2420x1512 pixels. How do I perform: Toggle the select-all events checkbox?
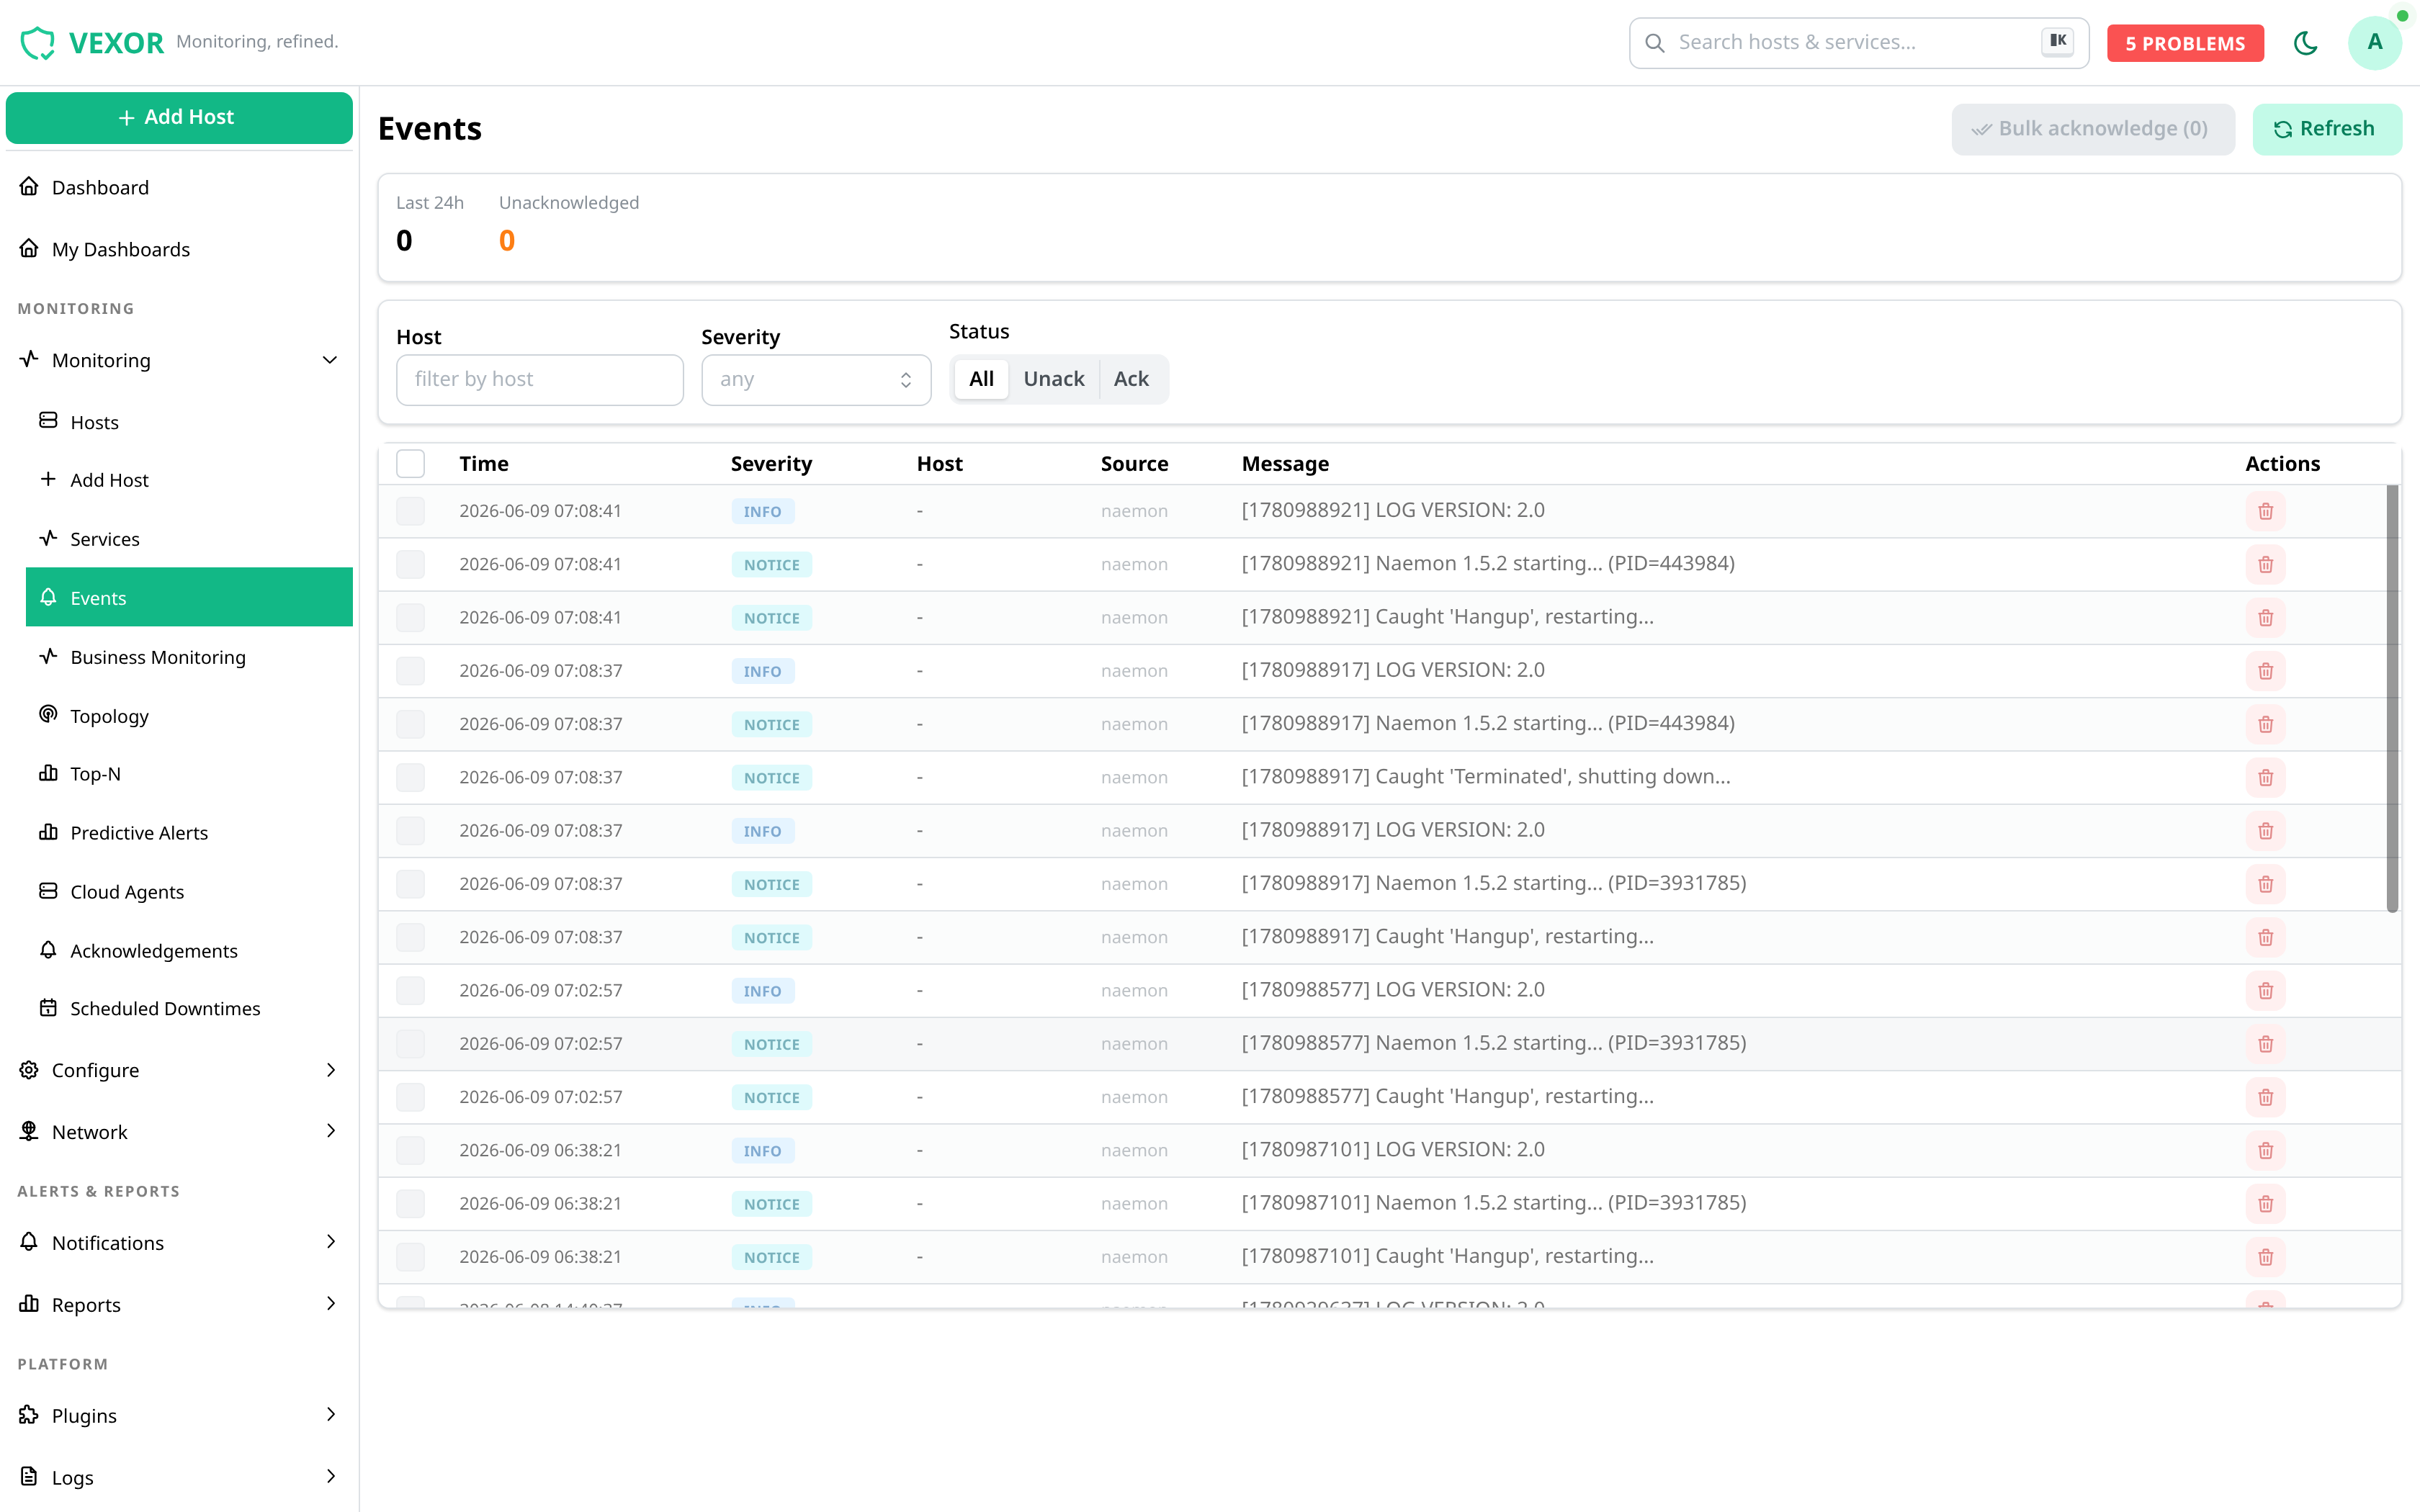point(410,464)
